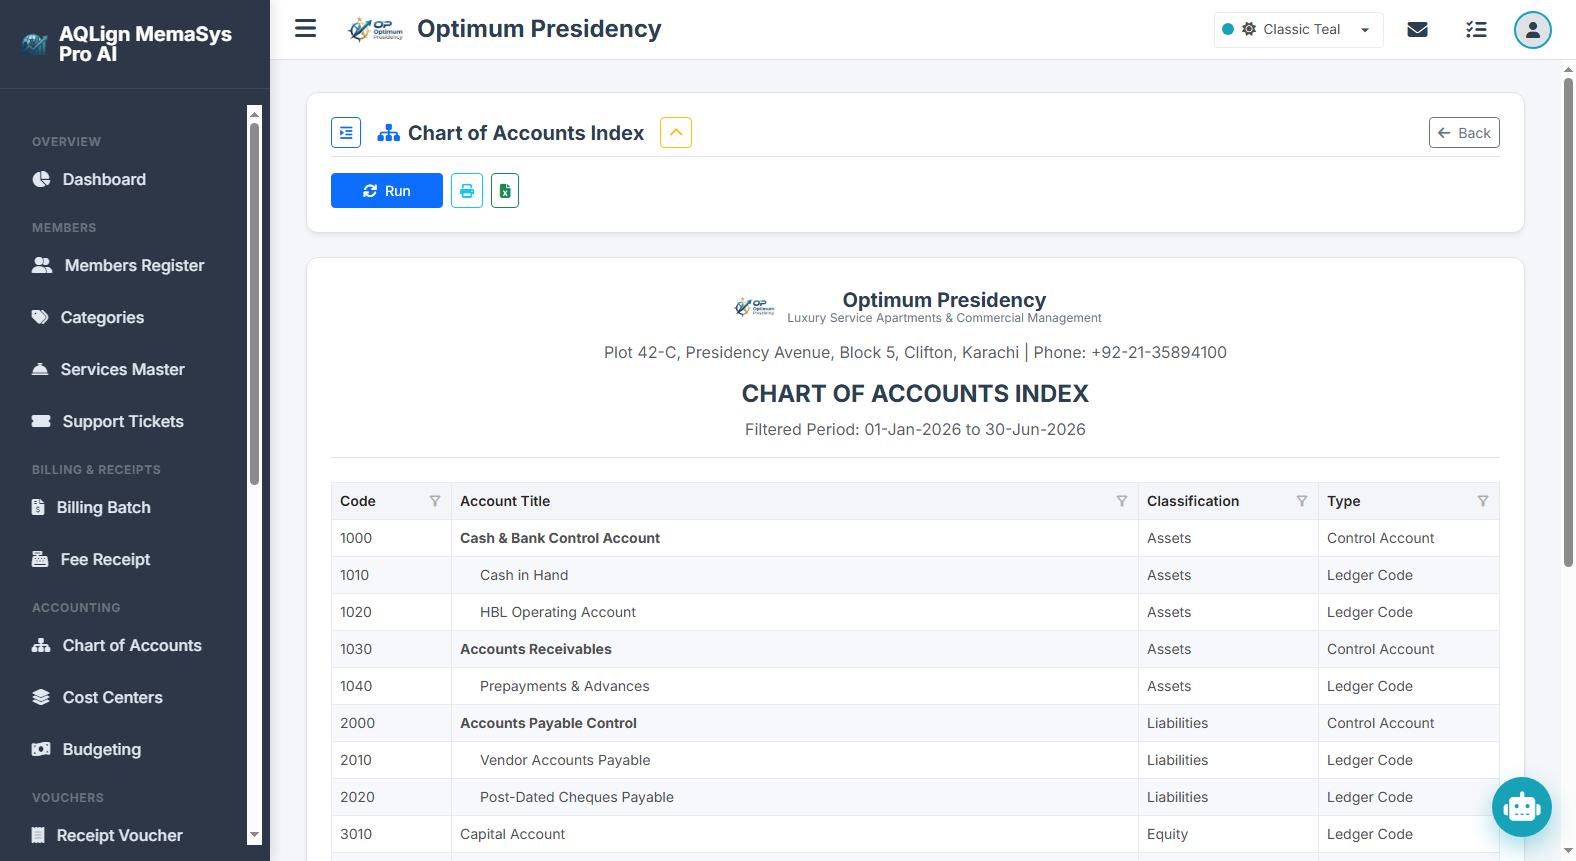1576x861 pixels.
Task: Toggle the hamburger sidebar menu
Action: click(x=306, y=29)
